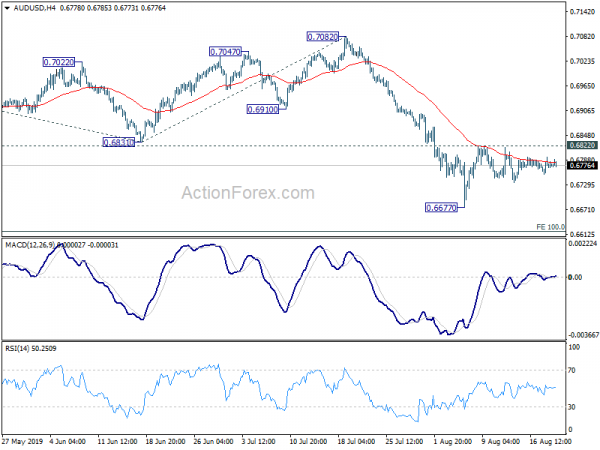
Task: Click the RSI(14) 50.2509 indicator label
Action: coord(31,349)
